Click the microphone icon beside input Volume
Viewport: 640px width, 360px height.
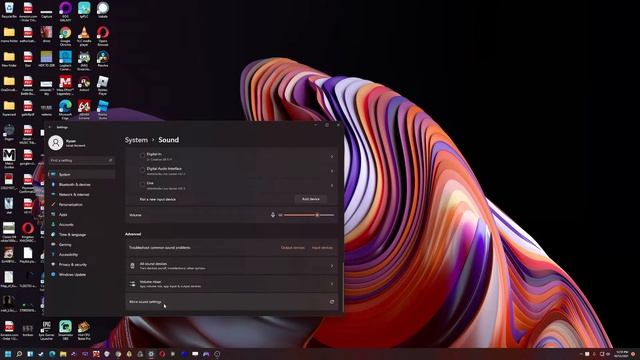[x=273, y=215]
